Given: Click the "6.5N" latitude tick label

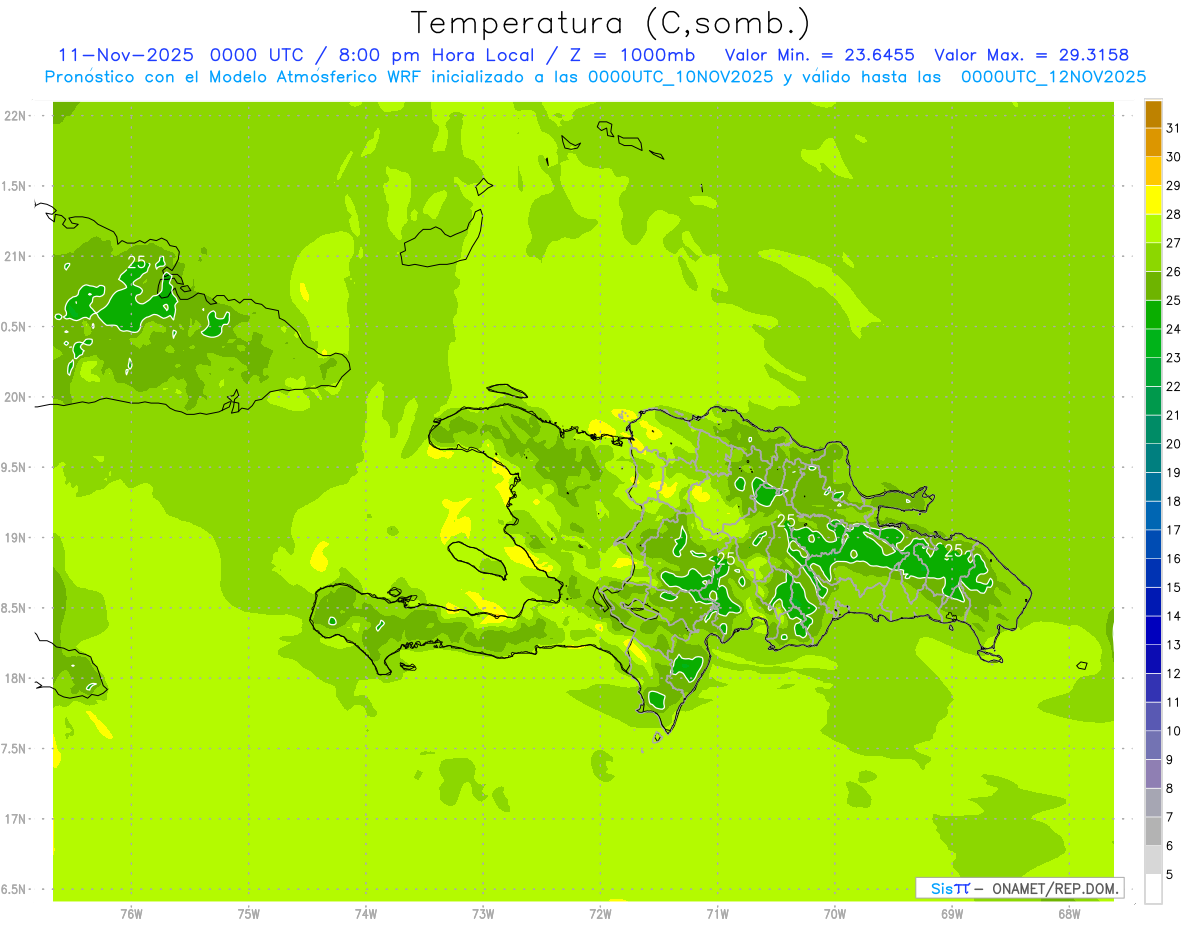Looking at the screenshot, I should (15, 889).
